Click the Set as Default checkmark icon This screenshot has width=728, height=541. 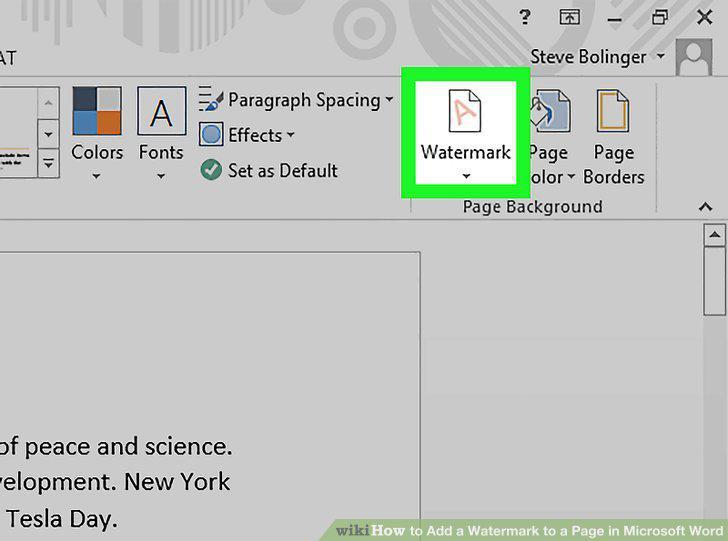[211, 170]
